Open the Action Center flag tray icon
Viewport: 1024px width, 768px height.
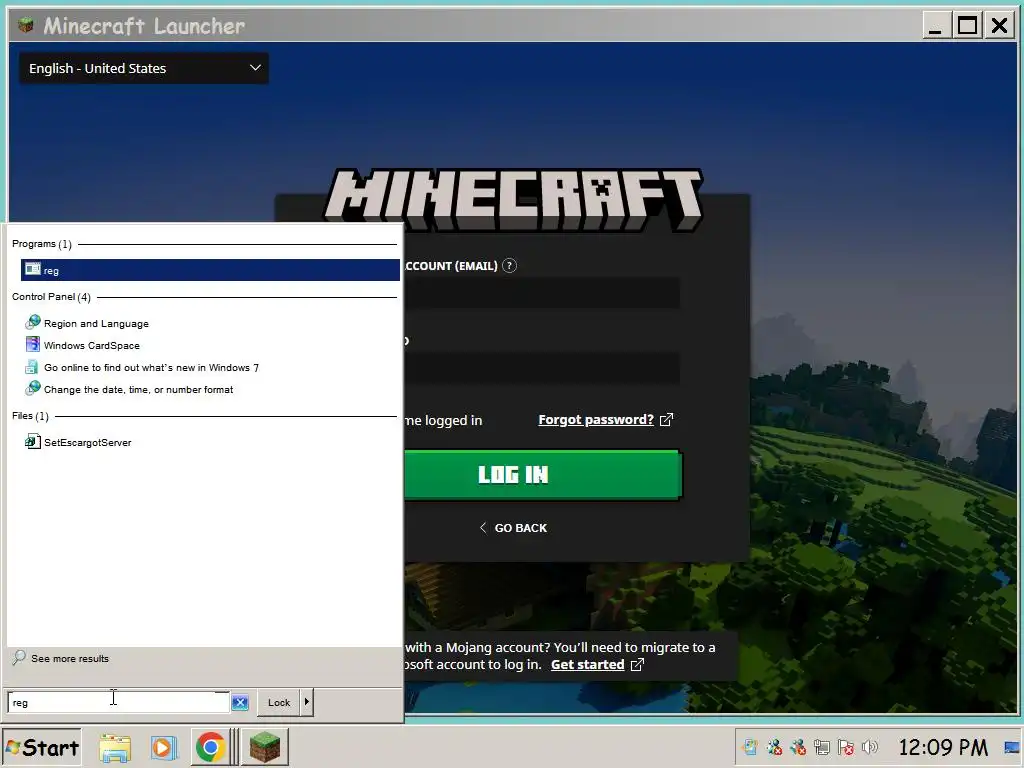point(846,747)
